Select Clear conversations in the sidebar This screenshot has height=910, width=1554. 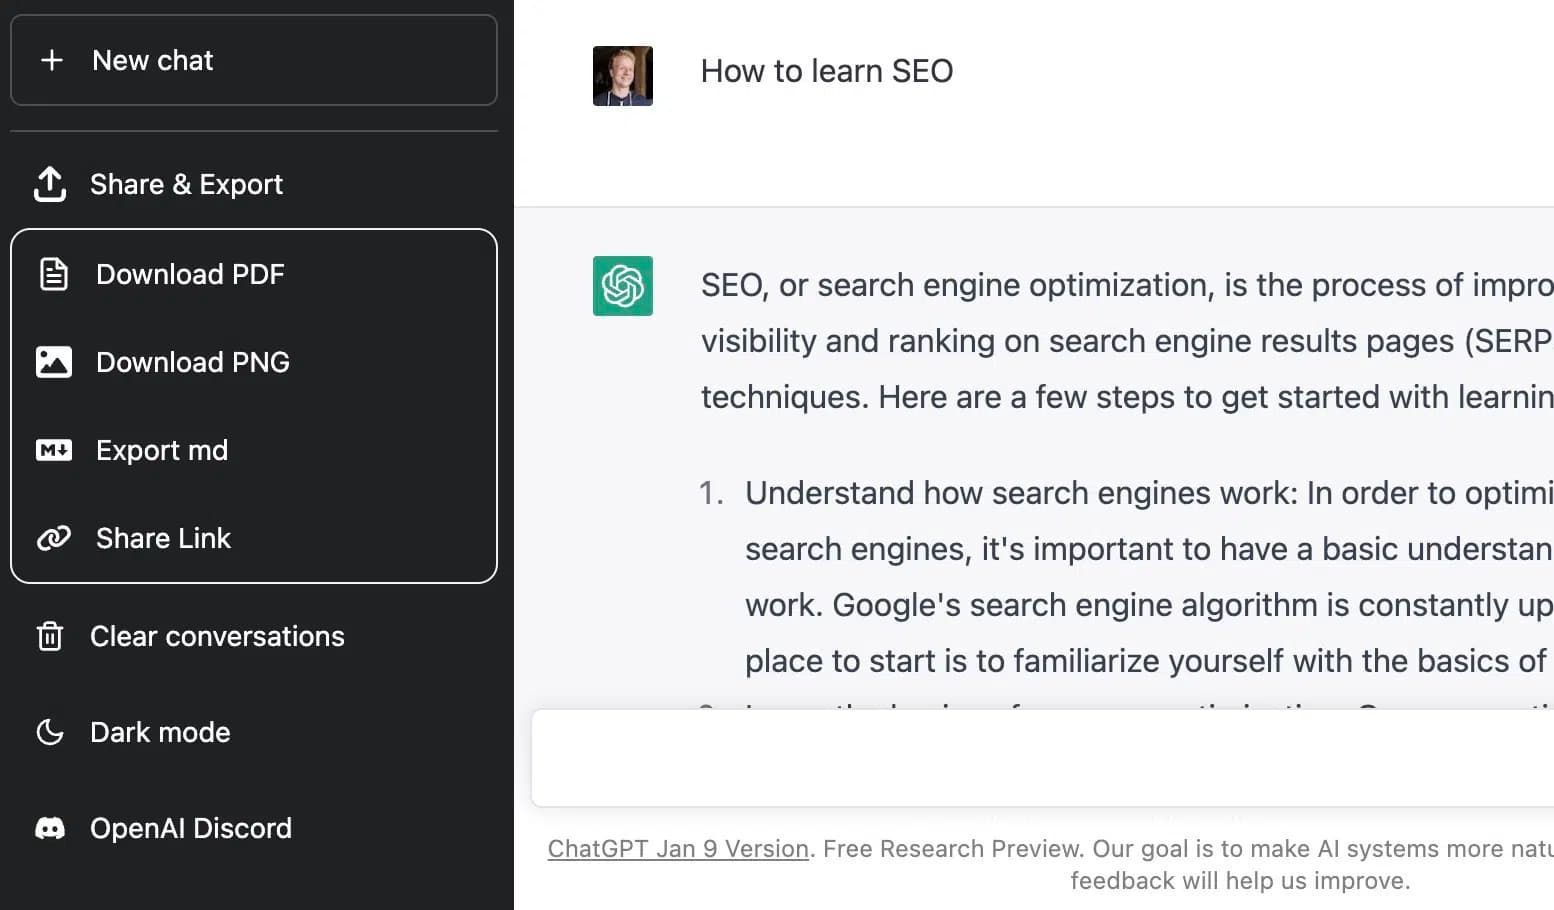click(217, 636)
